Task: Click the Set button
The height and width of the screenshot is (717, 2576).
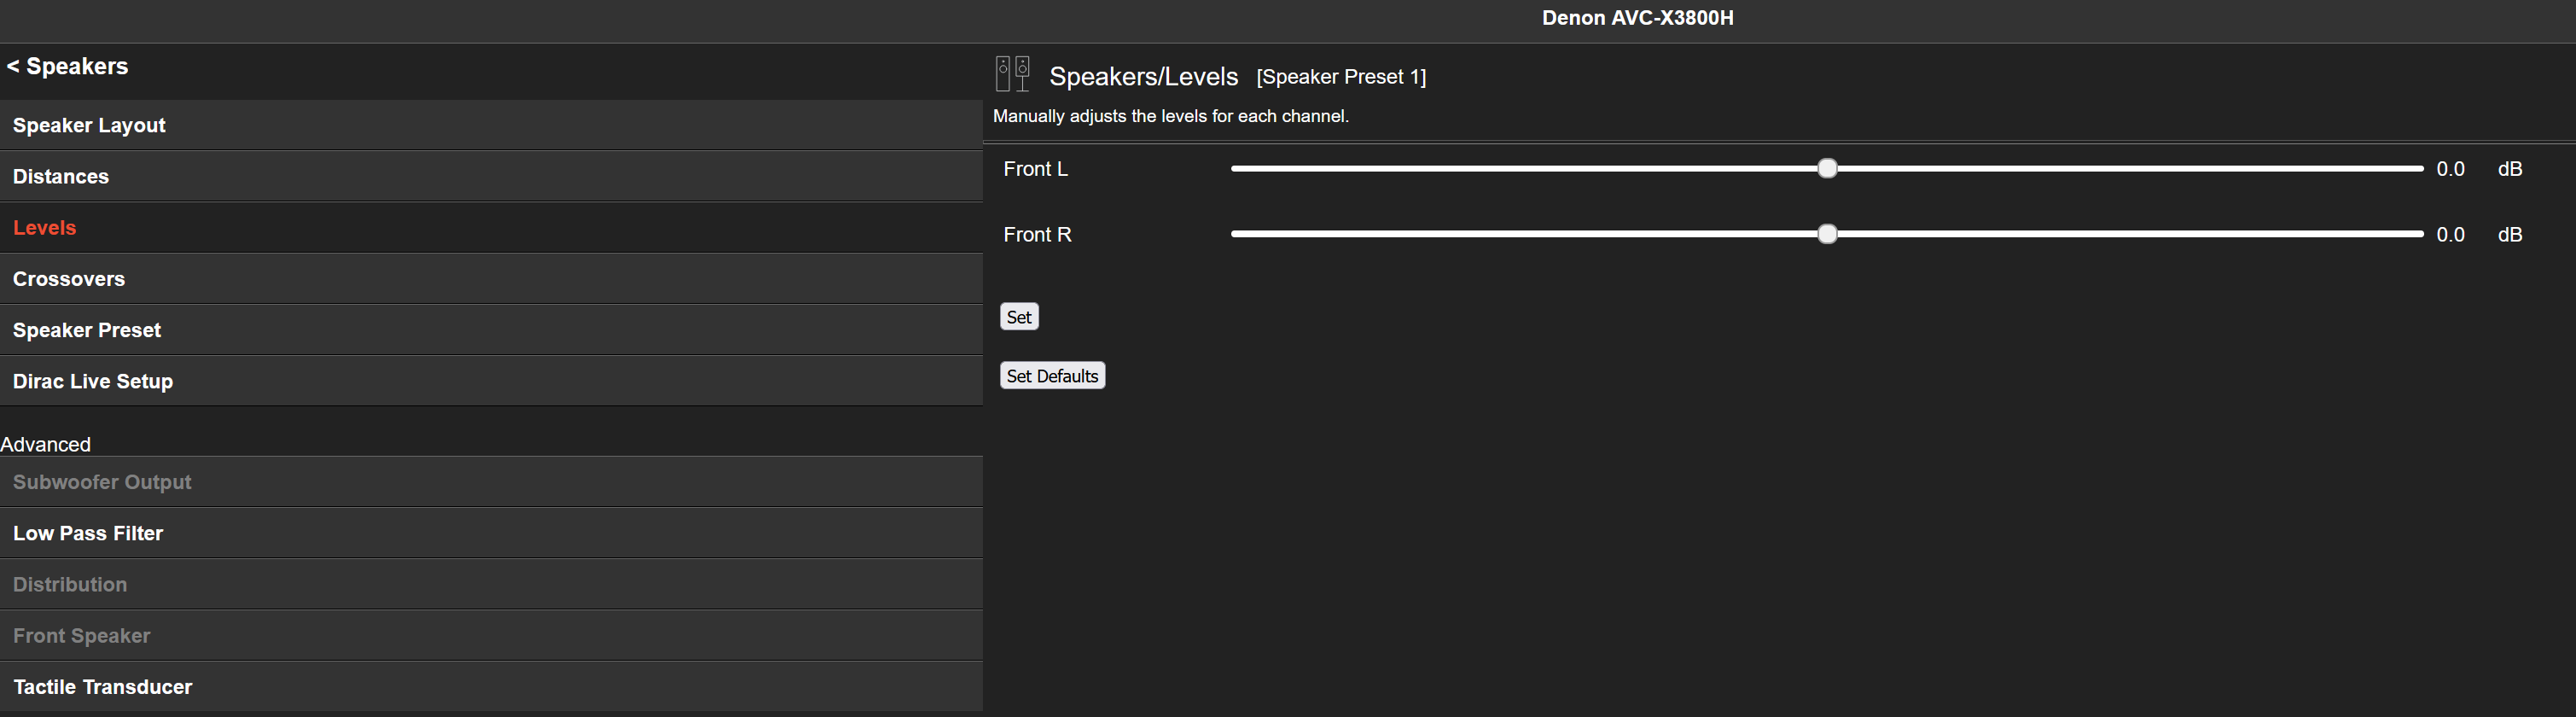Action: pos(1019,317)
